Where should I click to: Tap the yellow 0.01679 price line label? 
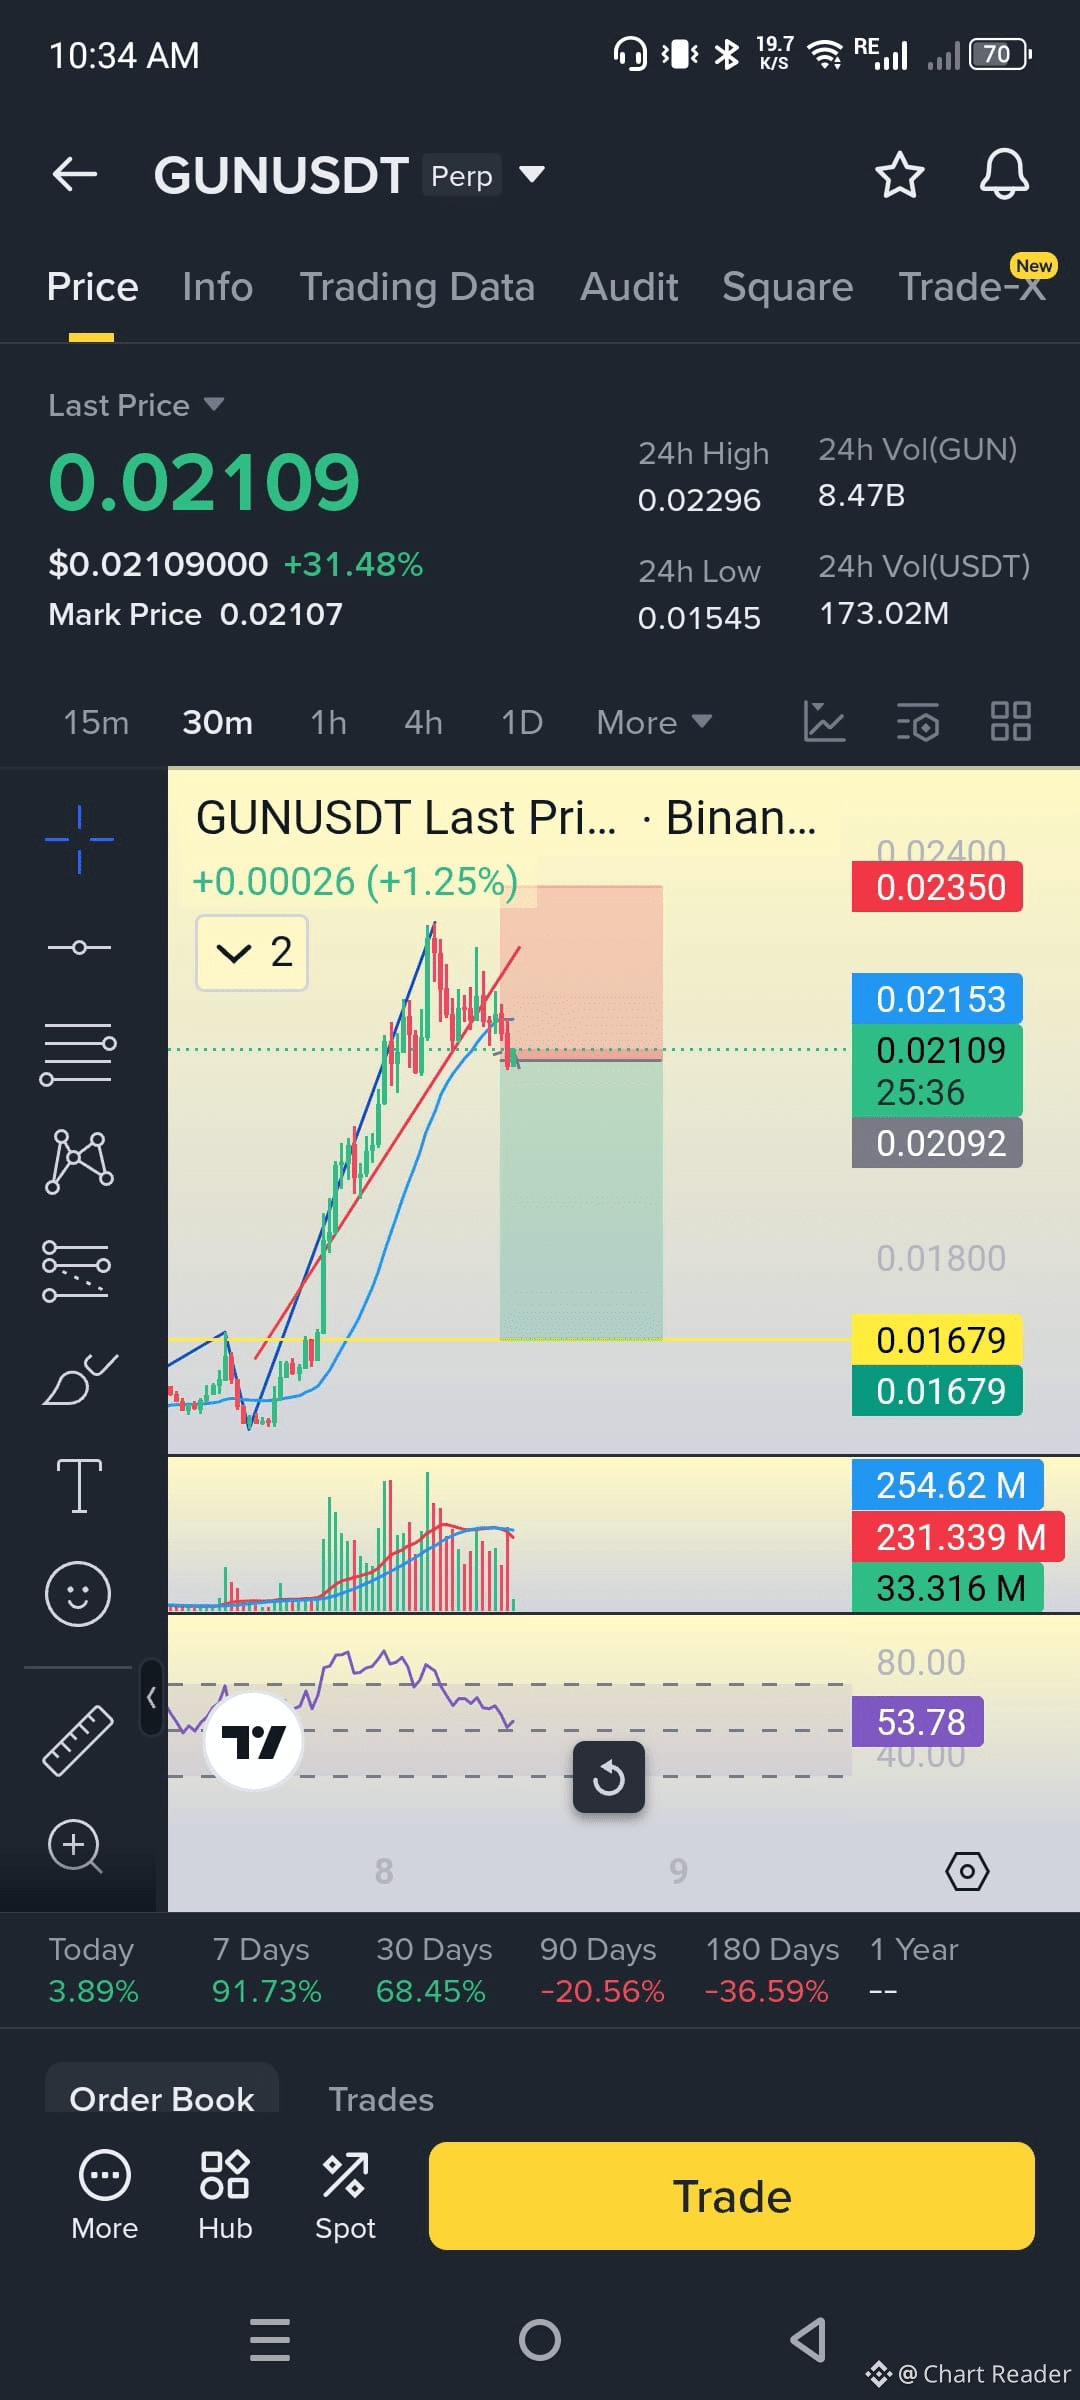click(938, 1340)
